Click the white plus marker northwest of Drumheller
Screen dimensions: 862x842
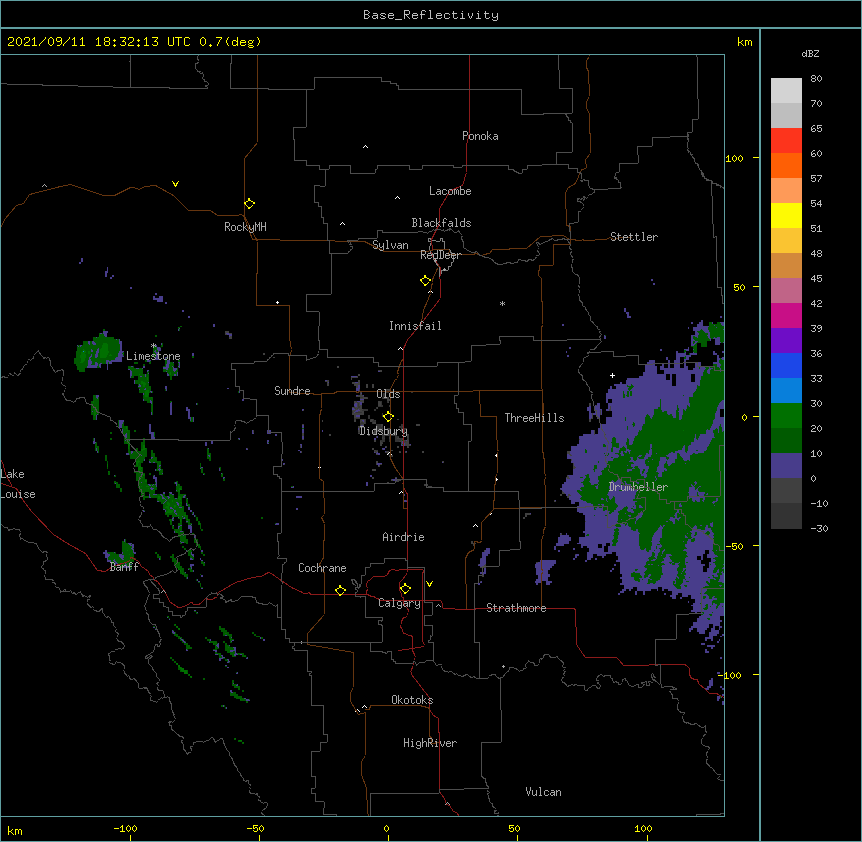click(612, 375)
